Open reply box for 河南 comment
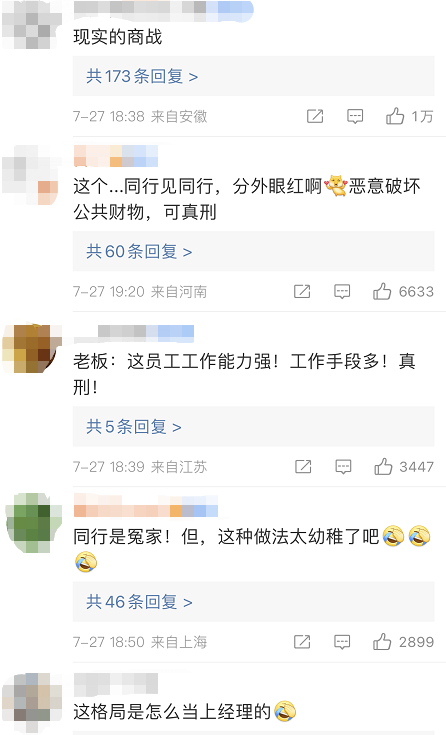The image size is (446, 735). point(342,292)
